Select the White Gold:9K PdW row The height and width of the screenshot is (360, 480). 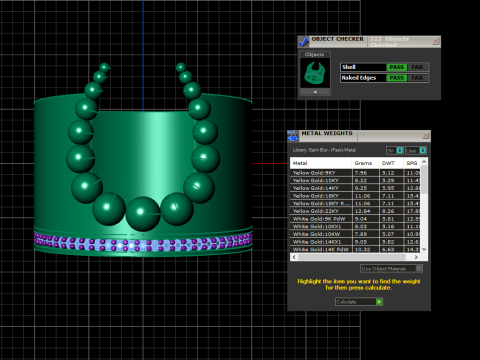355,219
